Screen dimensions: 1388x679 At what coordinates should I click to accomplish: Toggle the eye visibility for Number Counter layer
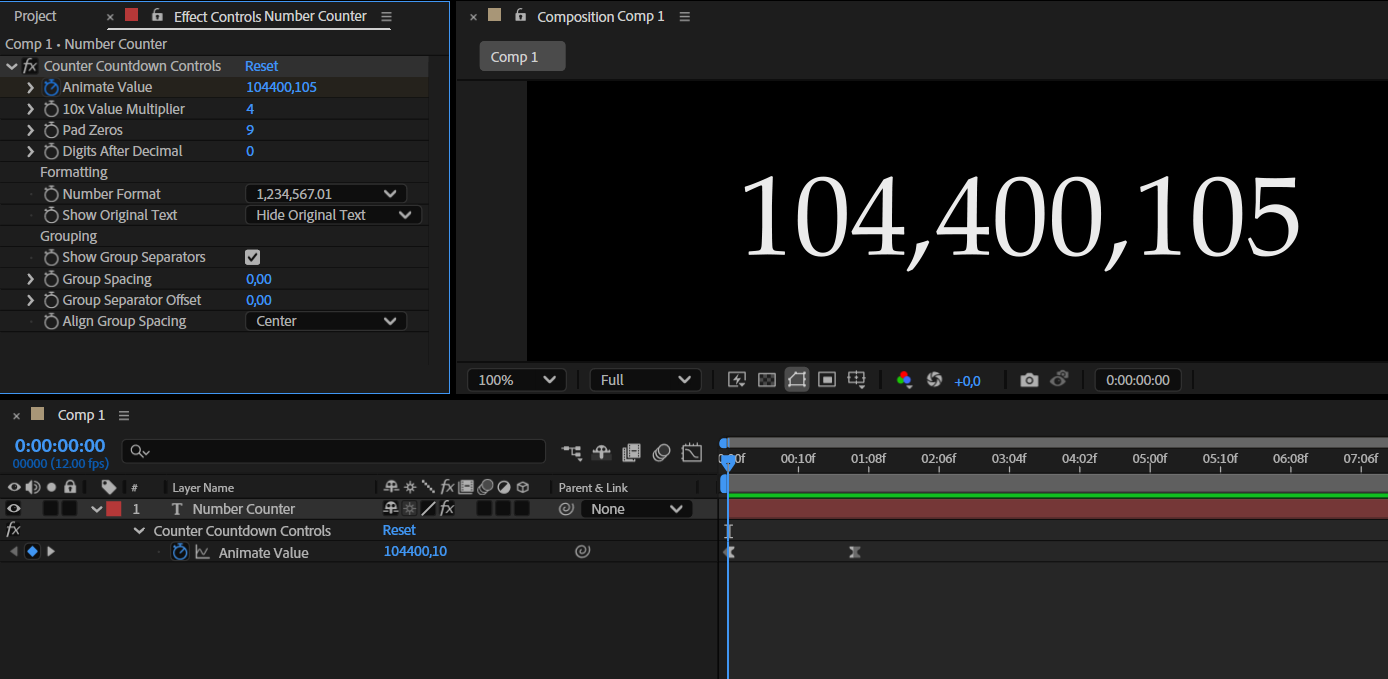click(13, 508)
